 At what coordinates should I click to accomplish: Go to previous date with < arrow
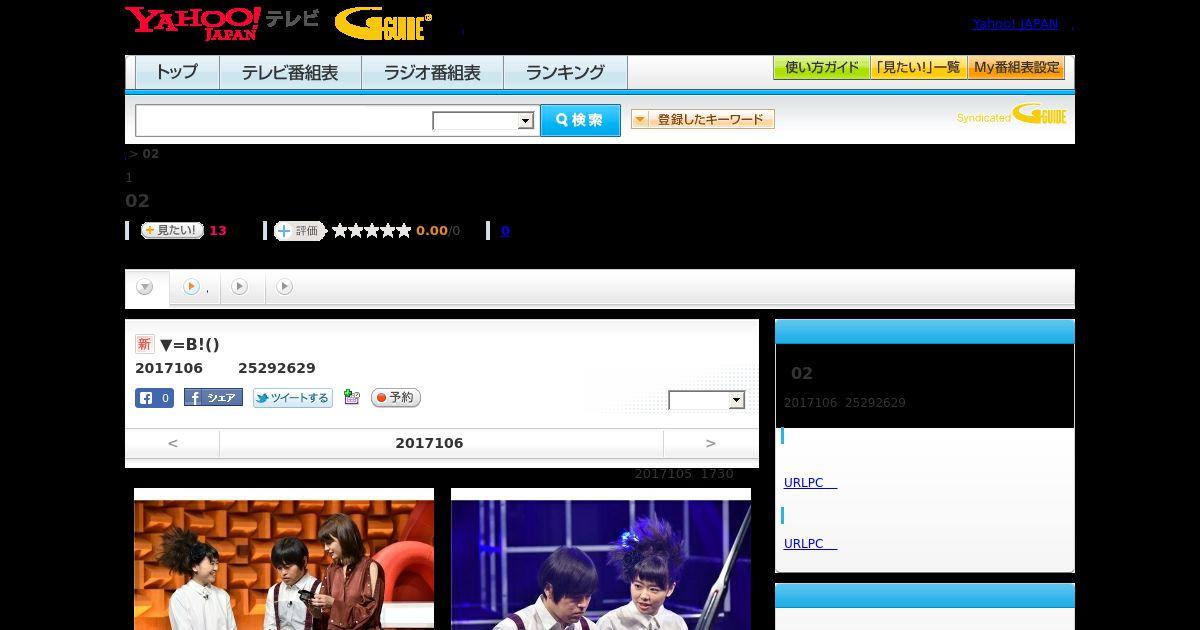[172, 443]
